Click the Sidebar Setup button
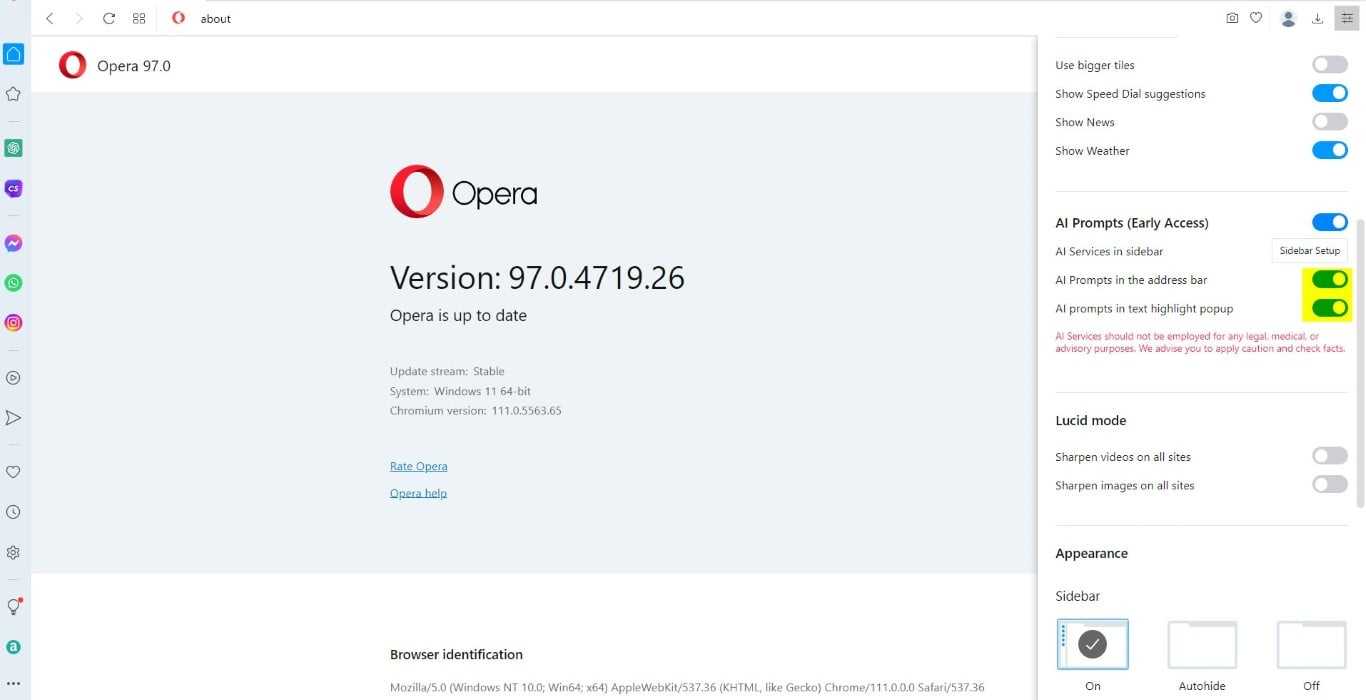 (x=1310, y=251)
